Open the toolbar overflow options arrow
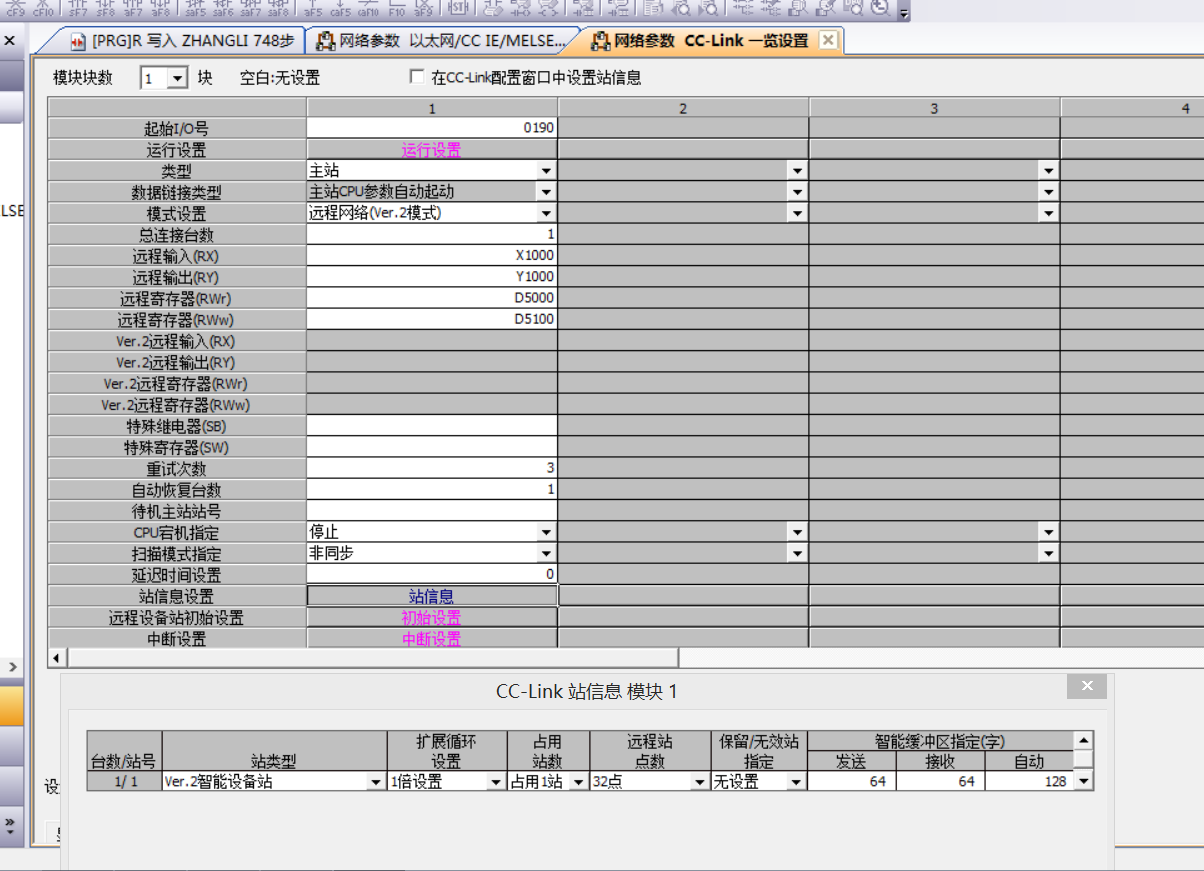Image resolution: width=1204 pixels, height=871 pixels. click(904, 13)
